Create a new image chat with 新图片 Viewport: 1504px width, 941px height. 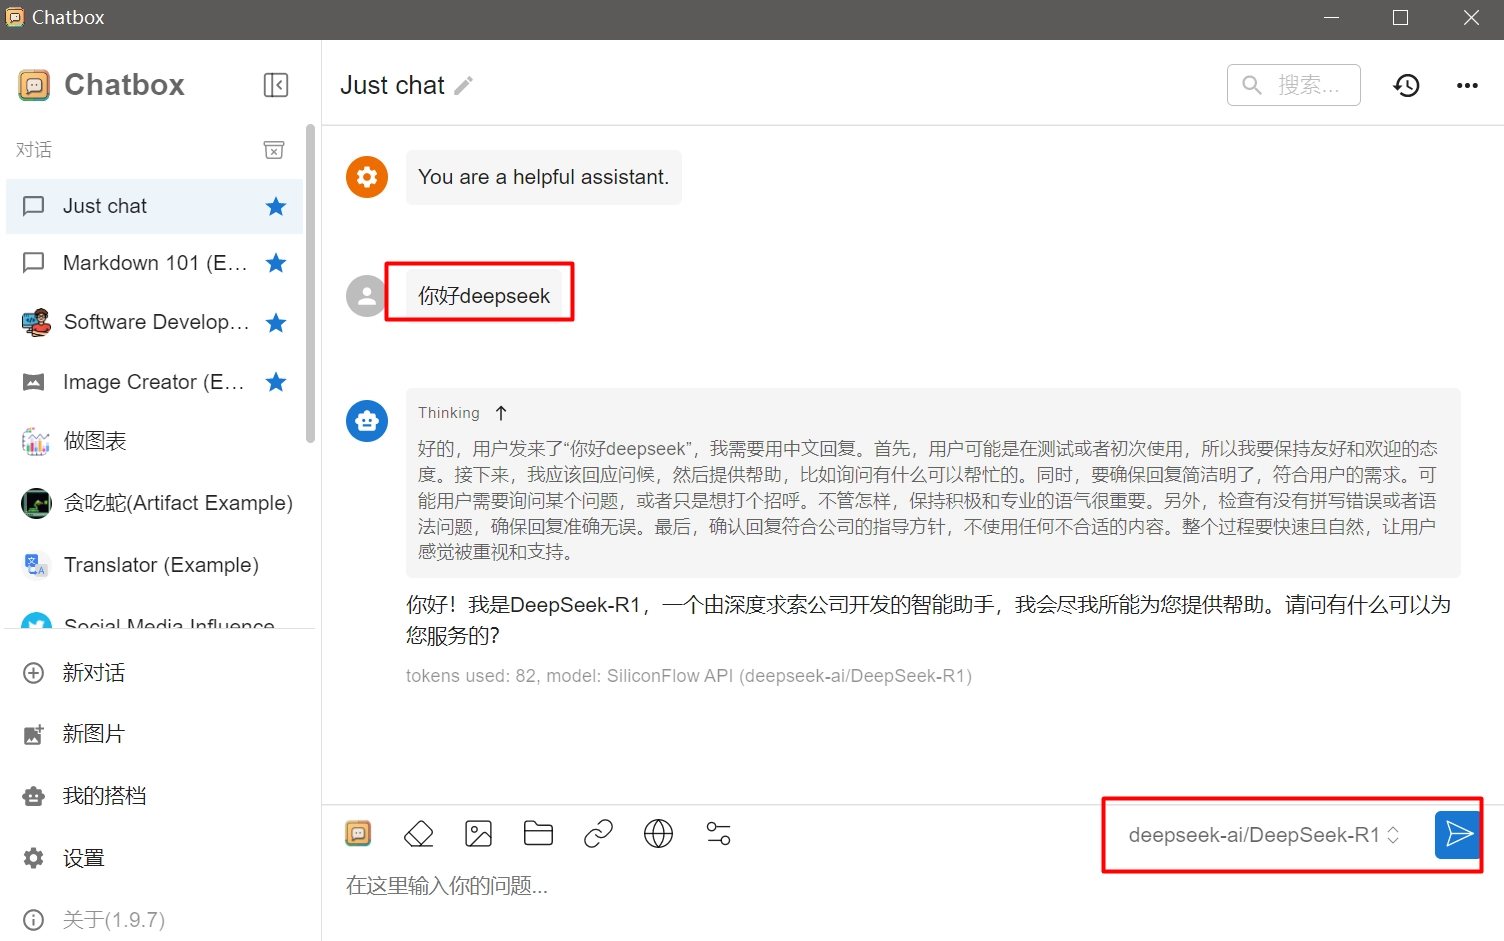click(160, 734)
